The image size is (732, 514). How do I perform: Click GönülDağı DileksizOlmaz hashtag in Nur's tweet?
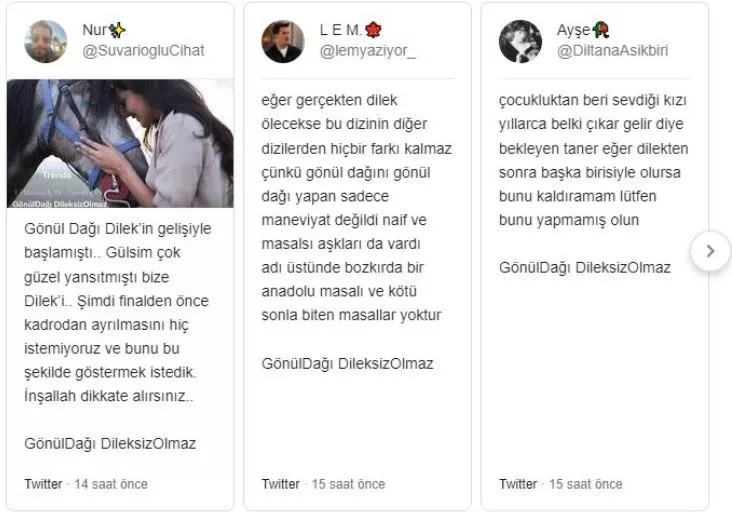pos(110,443)
